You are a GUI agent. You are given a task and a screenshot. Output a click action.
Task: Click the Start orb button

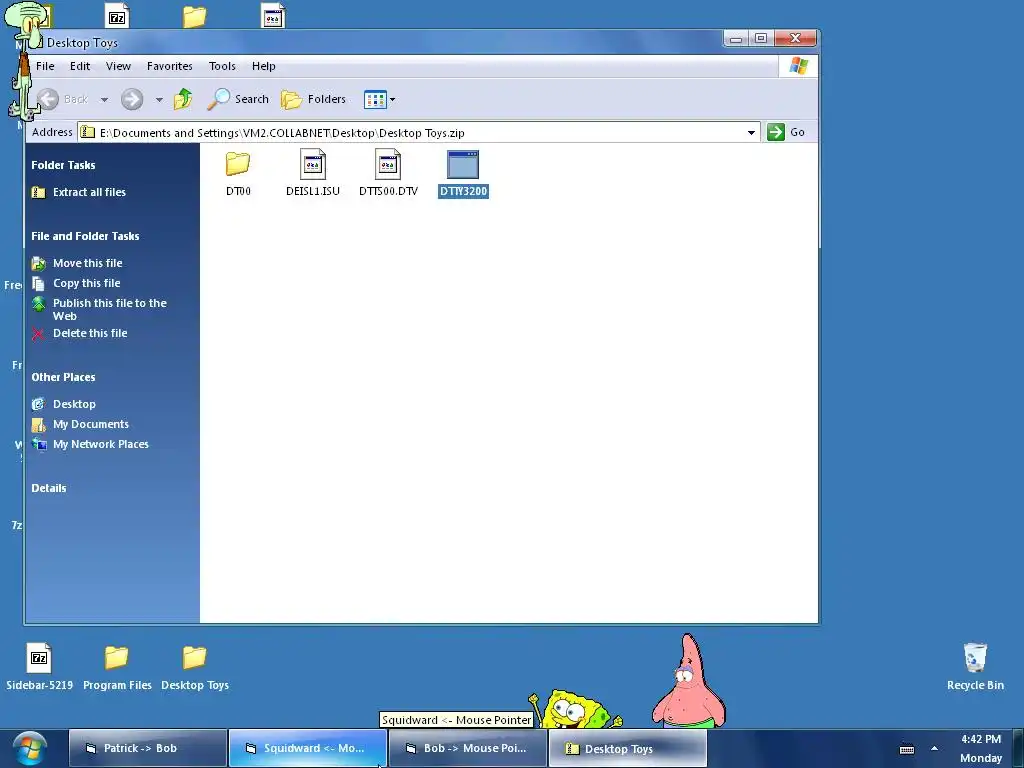[x=28, y=748]
